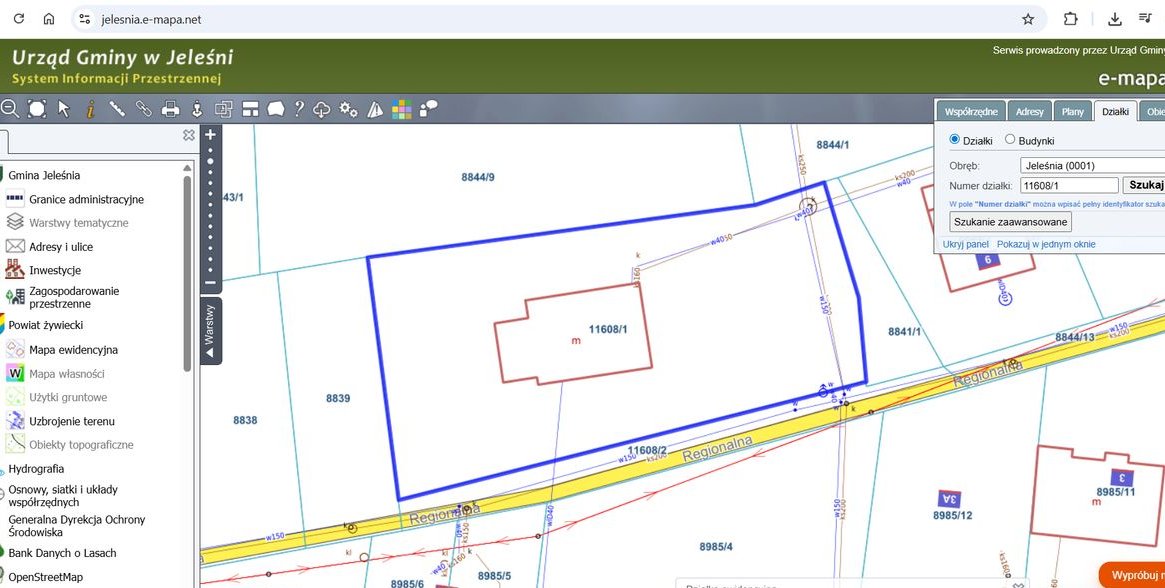This screenshot has width=1165, height=588.
Task: Open the print map tool
Action: click(x=170, y=109)
